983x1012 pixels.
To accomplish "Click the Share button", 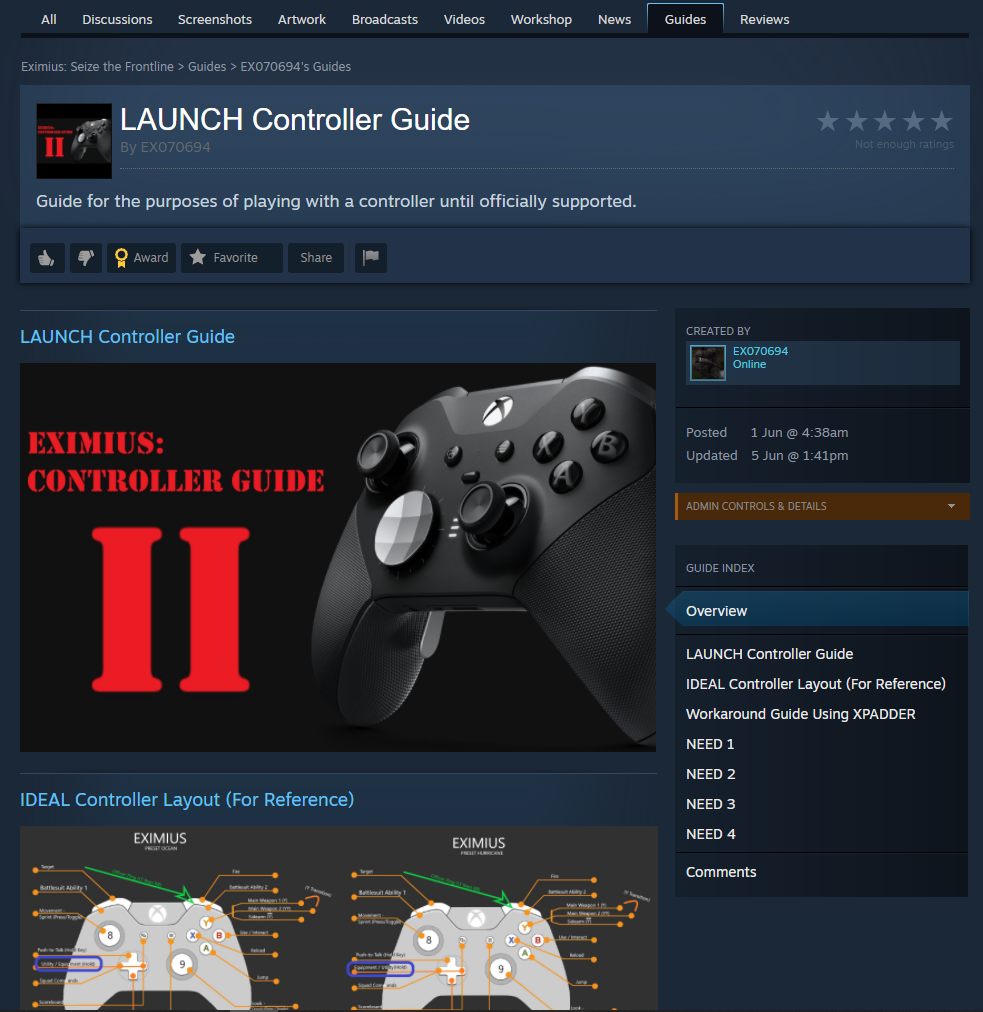I will [x=316, y=258].
